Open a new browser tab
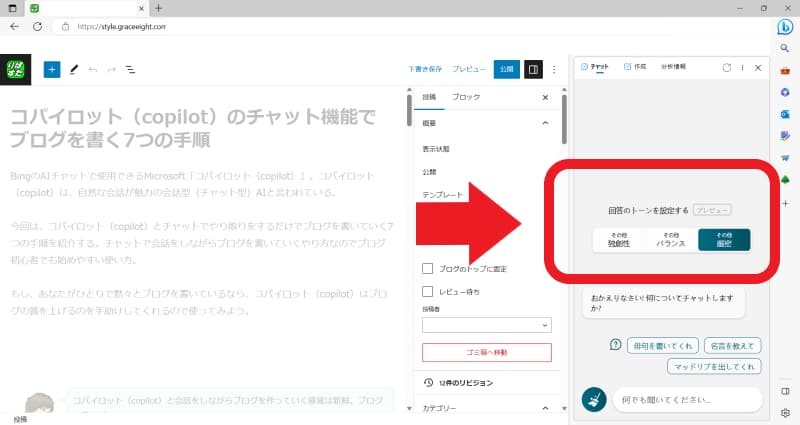Screen dimensions: 800x425 pos(159,8)
